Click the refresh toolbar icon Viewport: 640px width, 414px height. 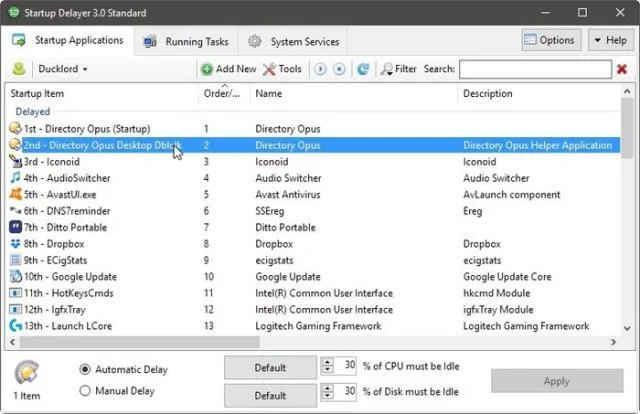pyautogui.click(x=363, y=69)
